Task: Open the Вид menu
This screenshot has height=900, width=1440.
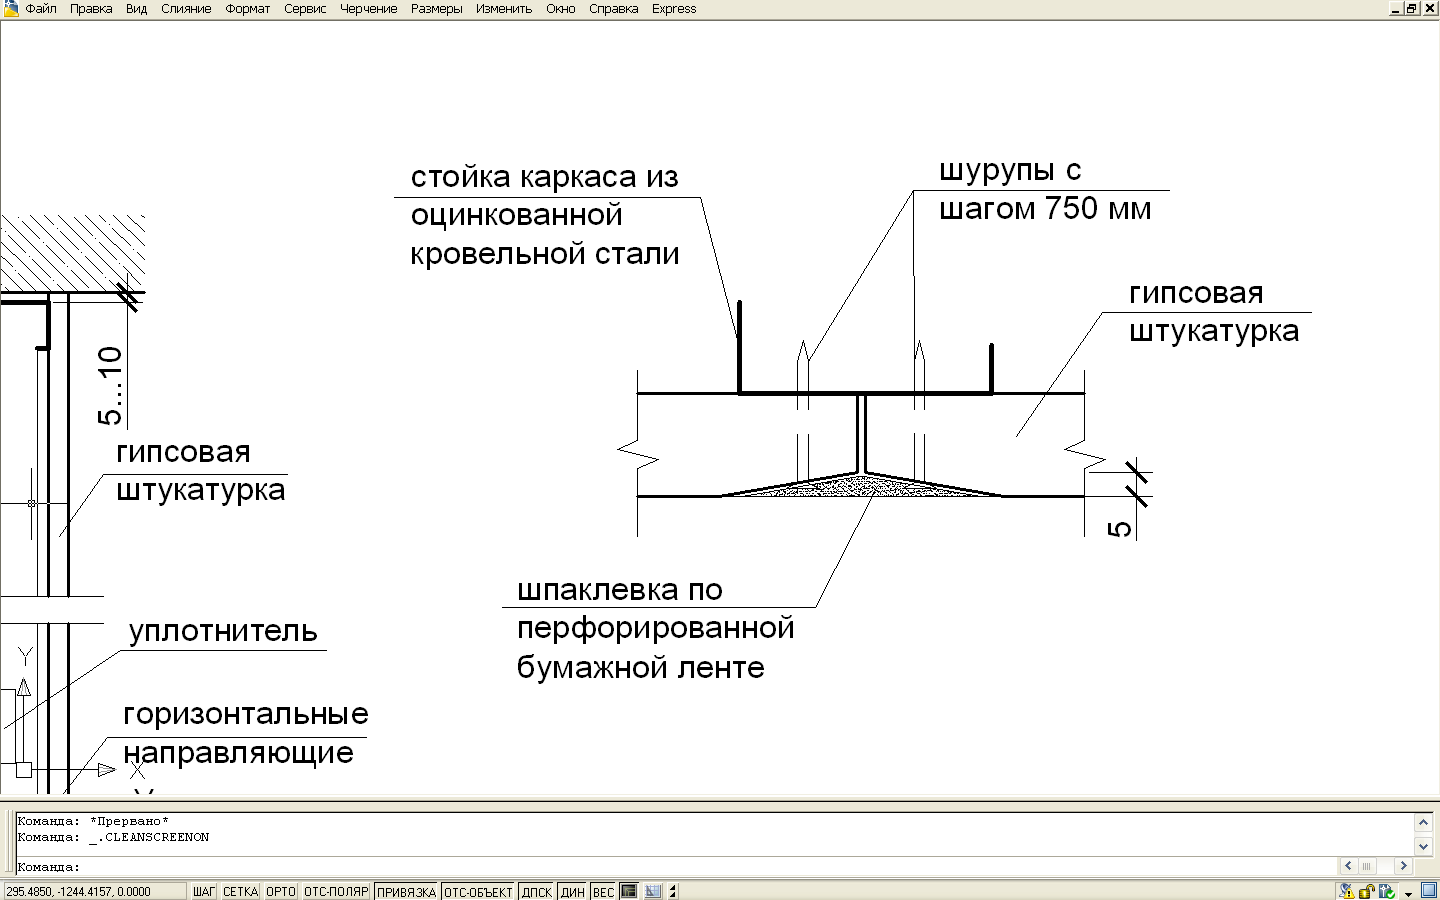Action: [137, 9]
